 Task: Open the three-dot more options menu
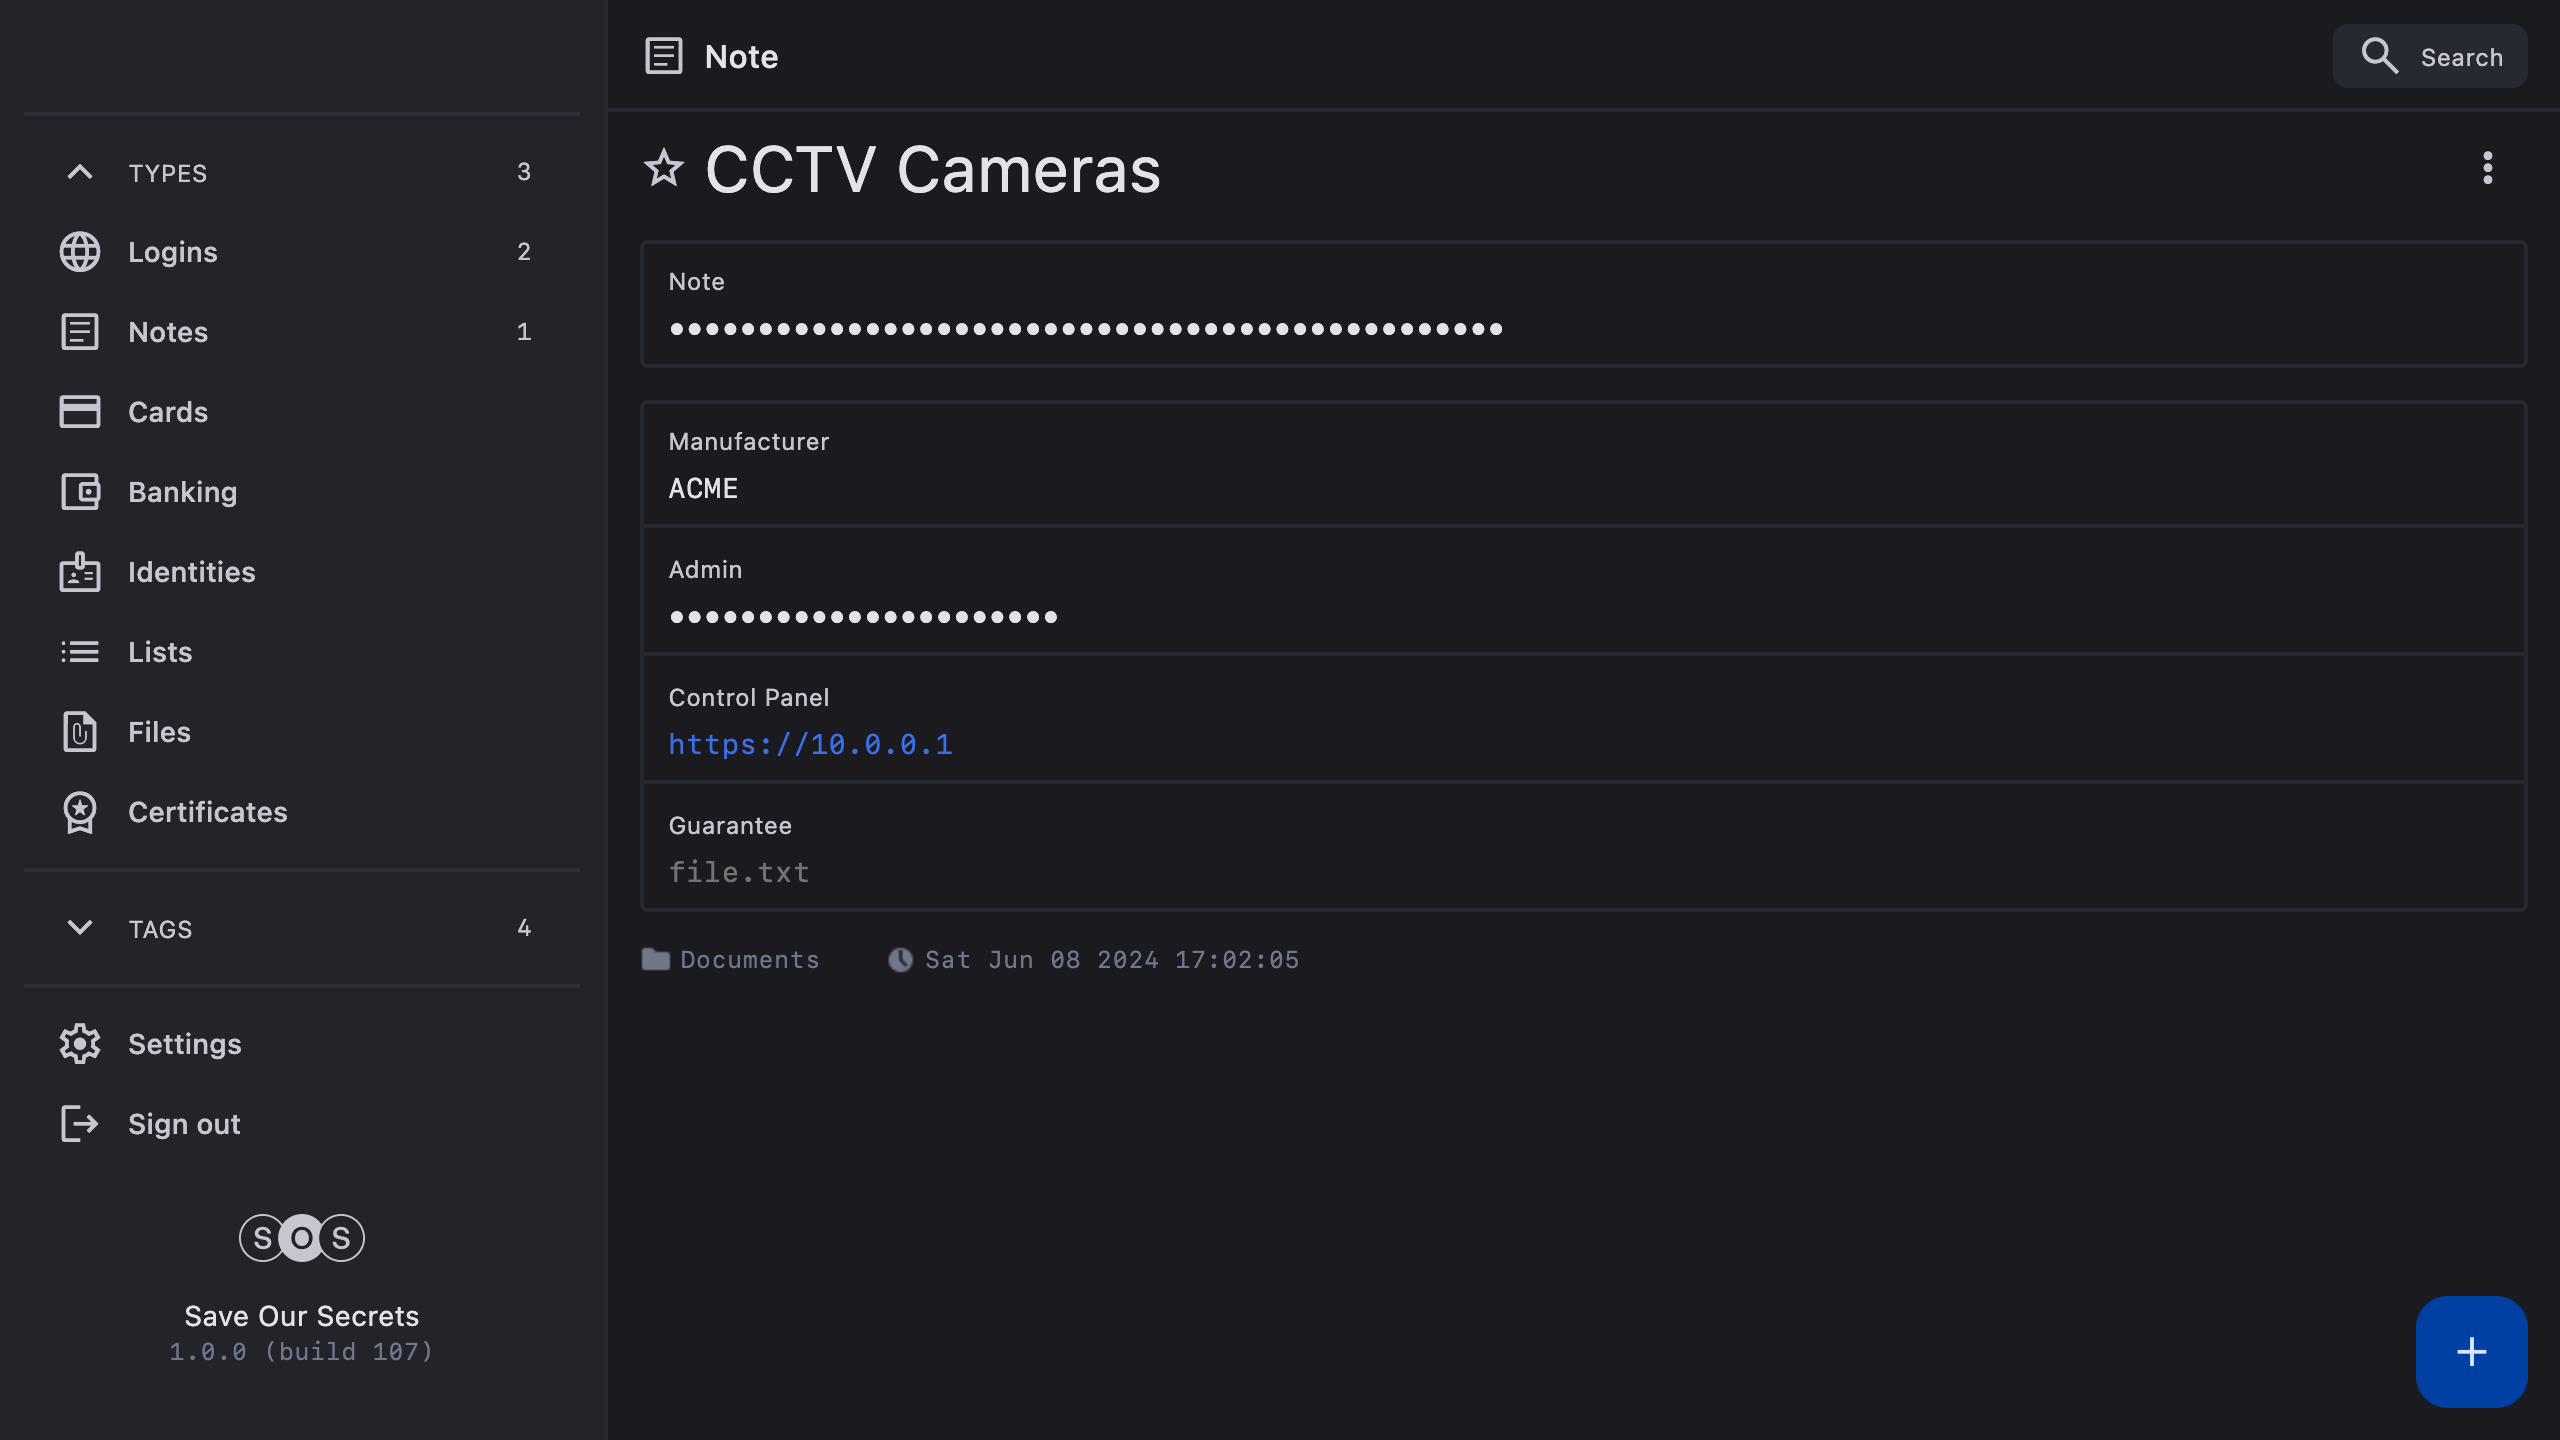click(2487, 168)
